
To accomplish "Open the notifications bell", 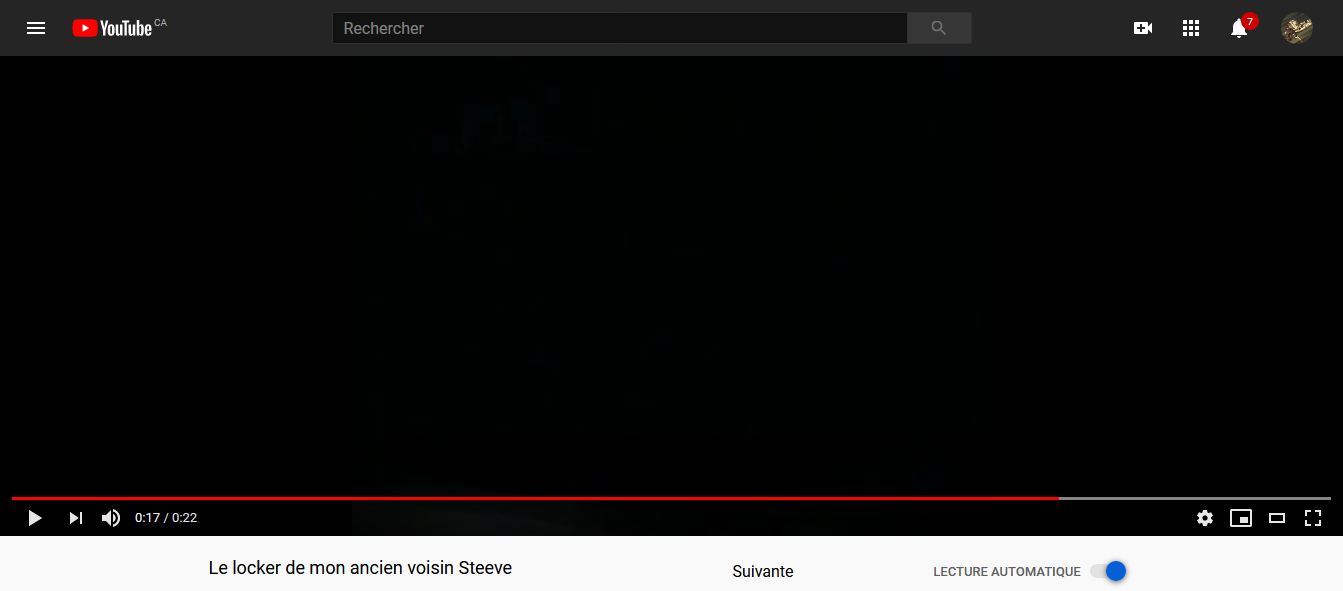I will [1239, 28].
